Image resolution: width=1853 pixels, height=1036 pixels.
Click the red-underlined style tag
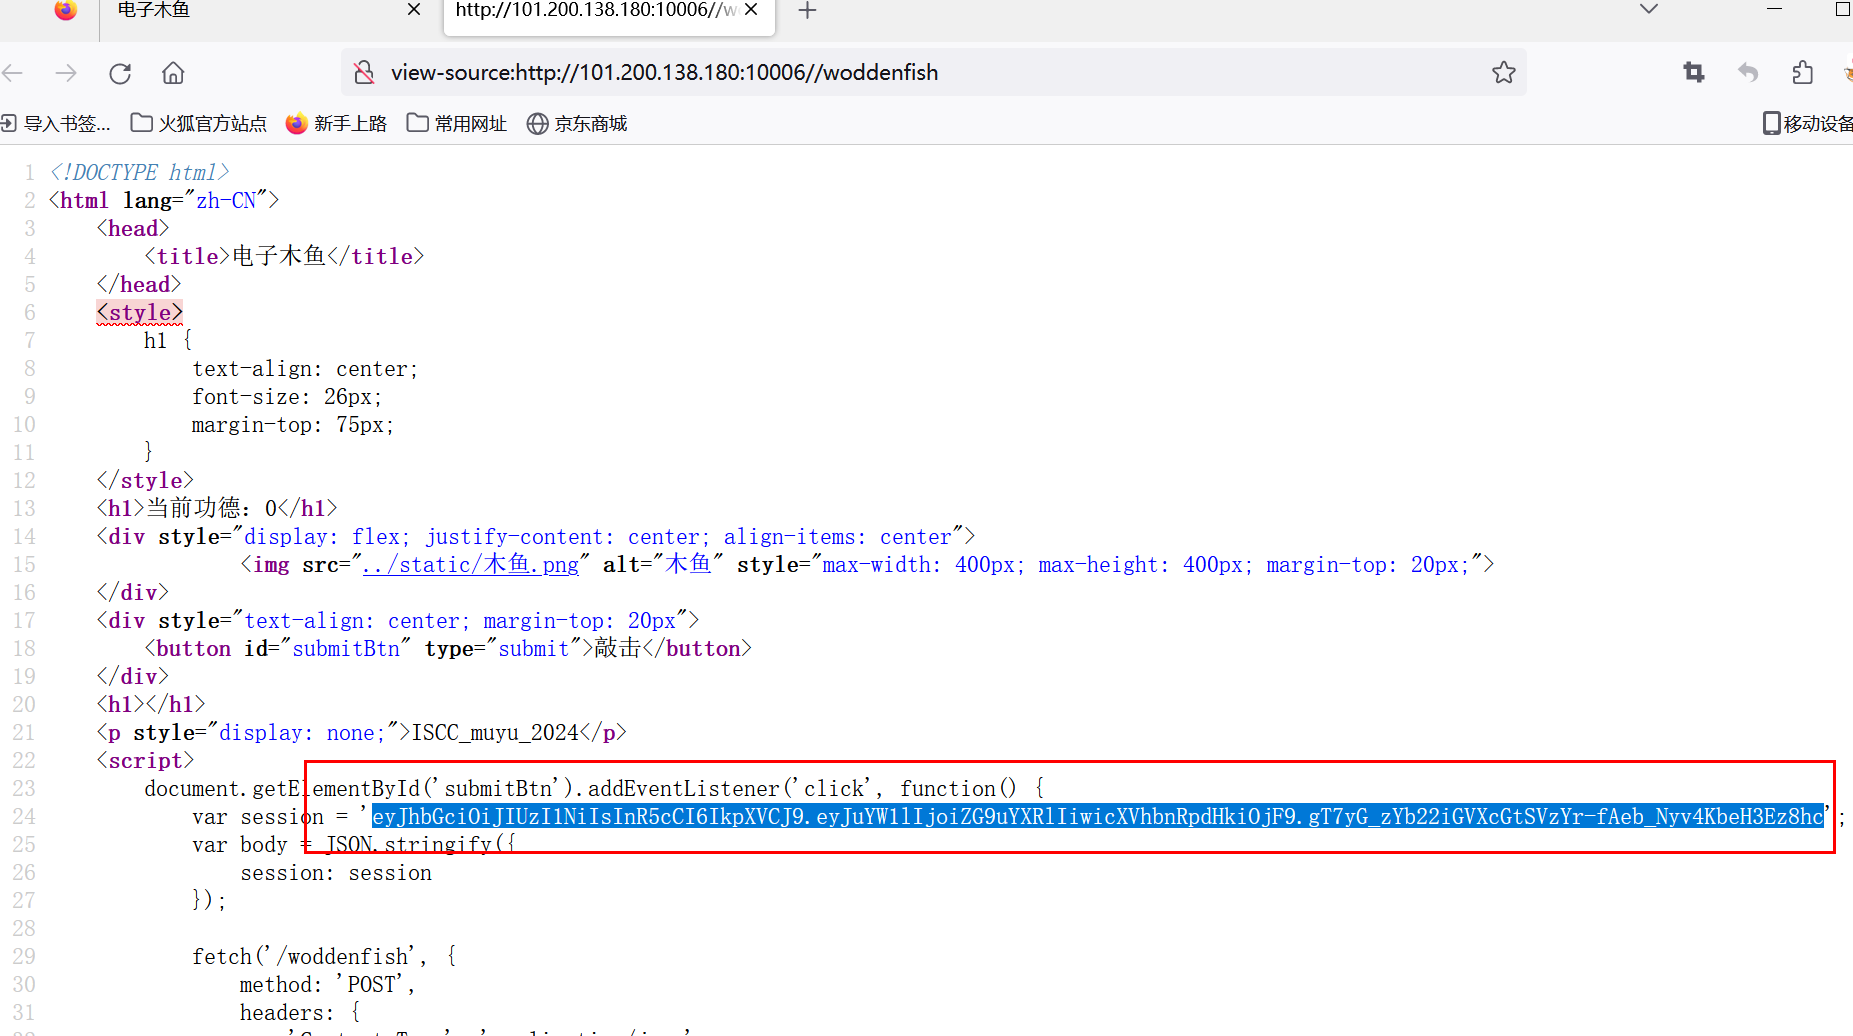140,313
